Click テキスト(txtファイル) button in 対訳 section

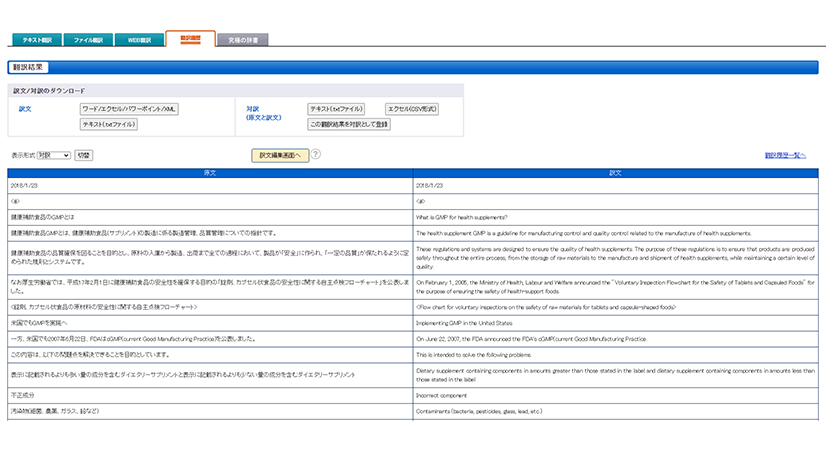340,108
